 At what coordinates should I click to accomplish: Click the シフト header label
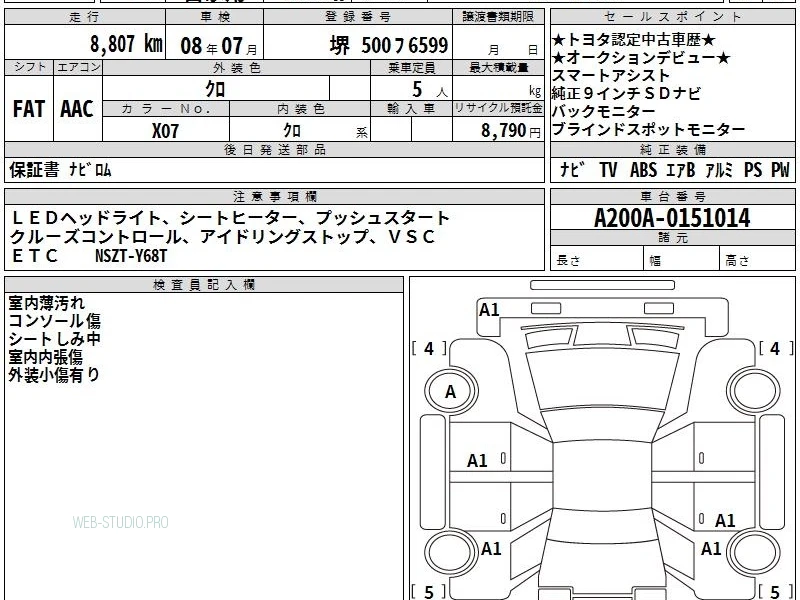[x=29, y=67]
